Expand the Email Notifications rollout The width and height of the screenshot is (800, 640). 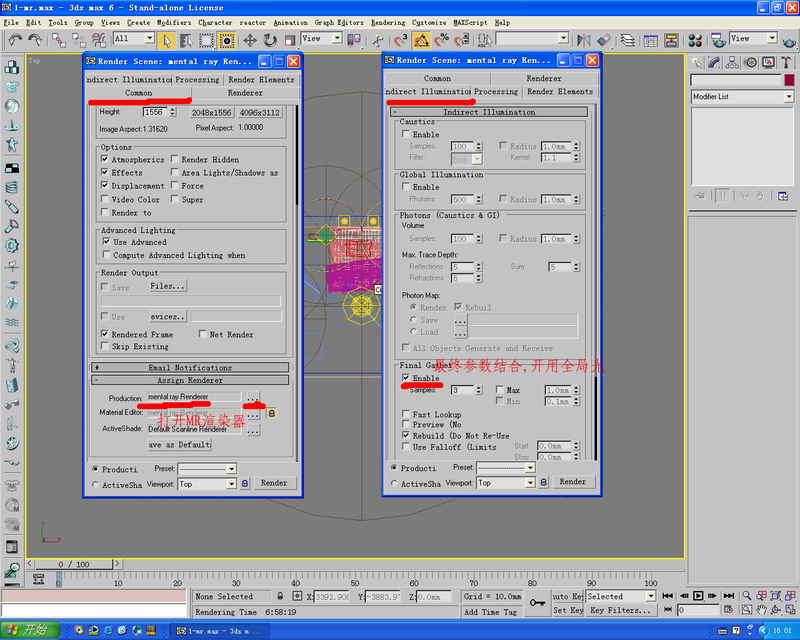click(190, 367)
